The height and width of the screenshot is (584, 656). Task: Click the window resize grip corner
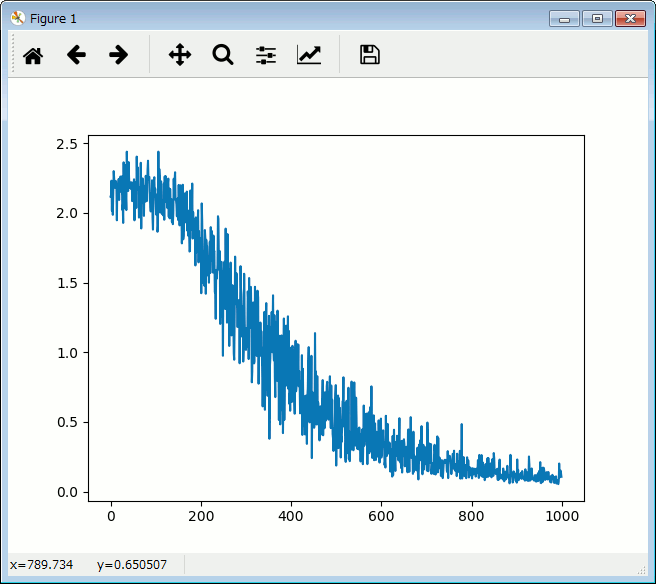click(x=643, y=571)
